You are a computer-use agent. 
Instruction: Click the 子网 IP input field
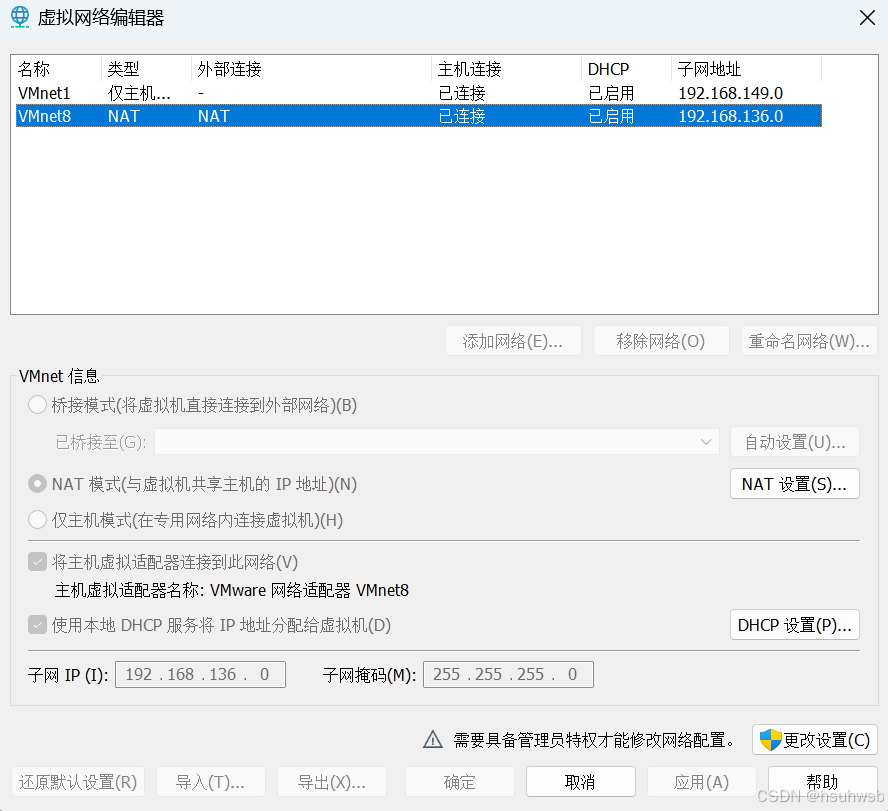click(x=200, y=674)
